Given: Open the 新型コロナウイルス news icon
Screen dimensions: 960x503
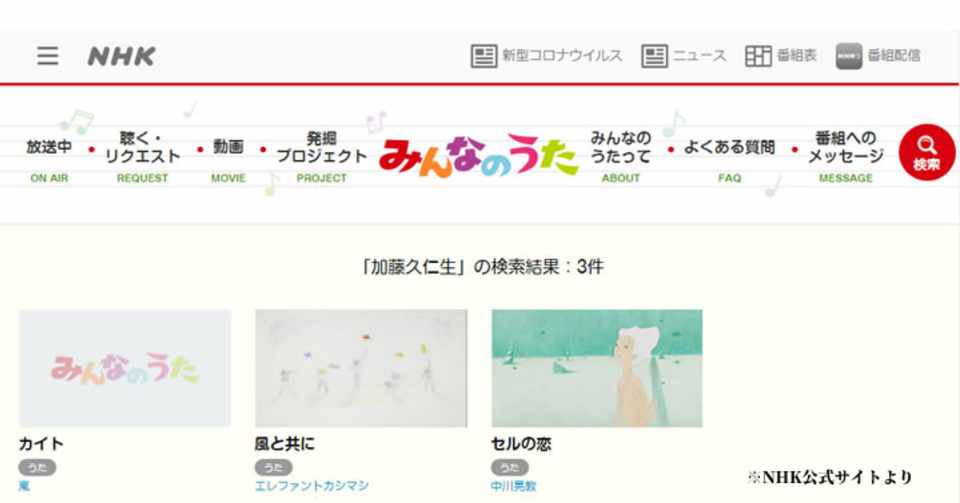Looking at the screenshot, I should pyautogui.click(x=484, y=56).
